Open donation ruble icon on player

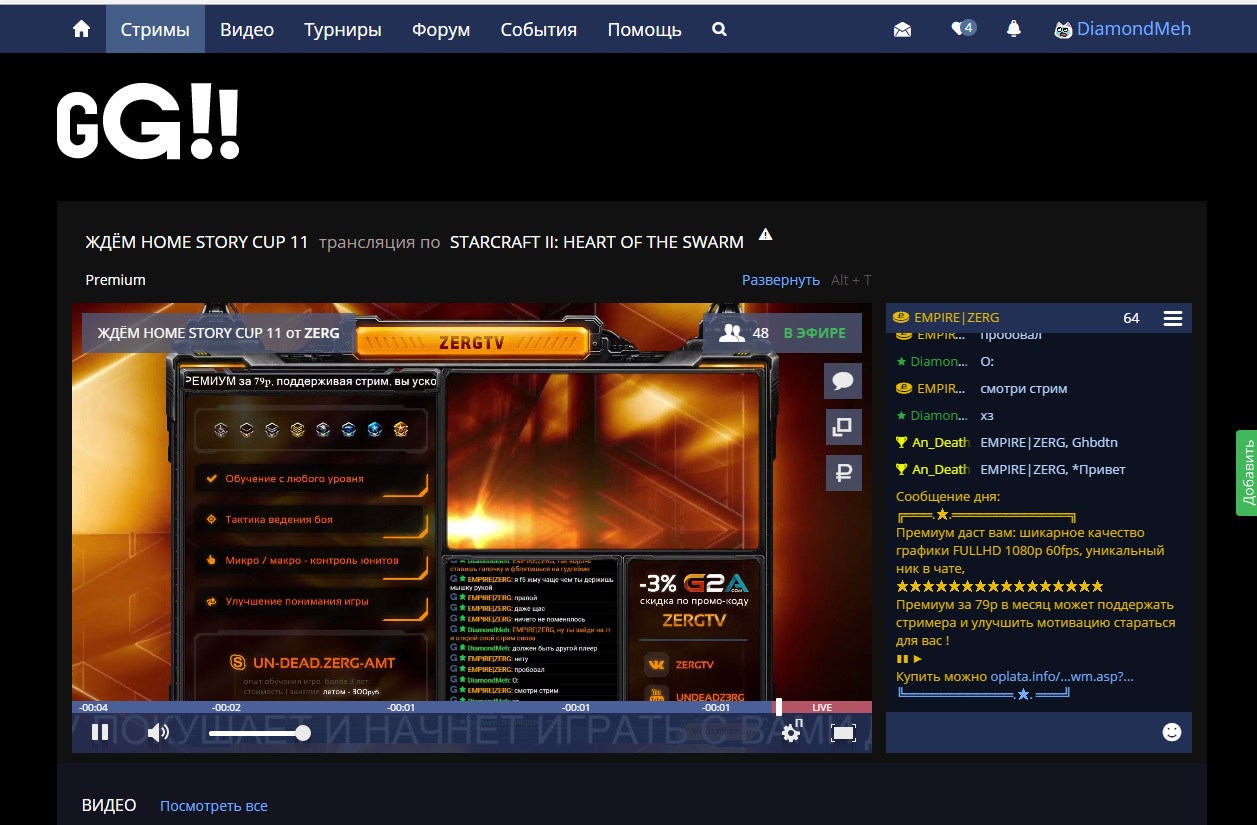pos(843,473)
